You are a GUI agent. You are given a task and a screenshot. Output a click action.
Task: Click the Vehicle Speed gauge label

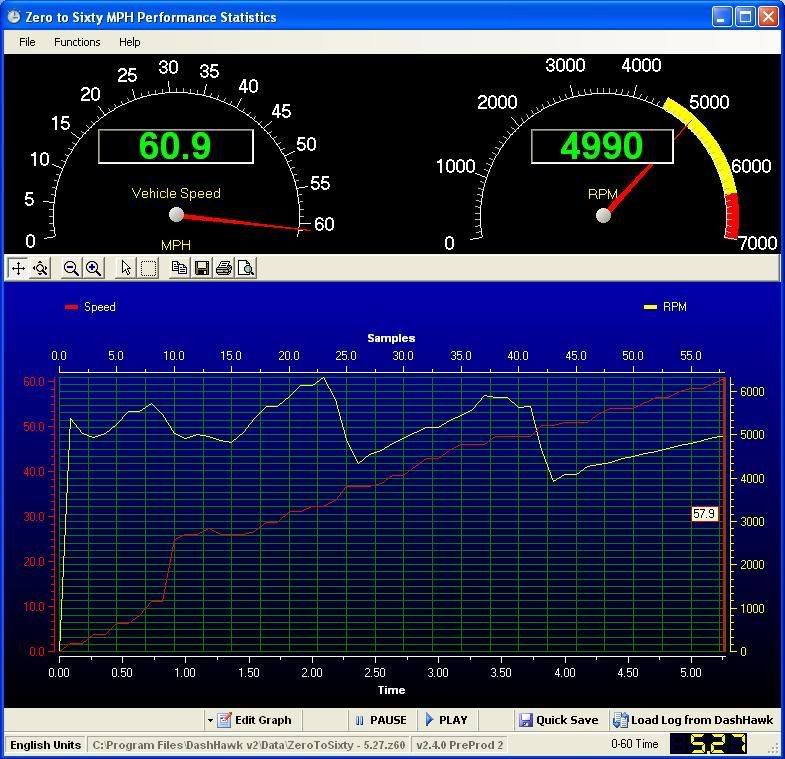176,193
